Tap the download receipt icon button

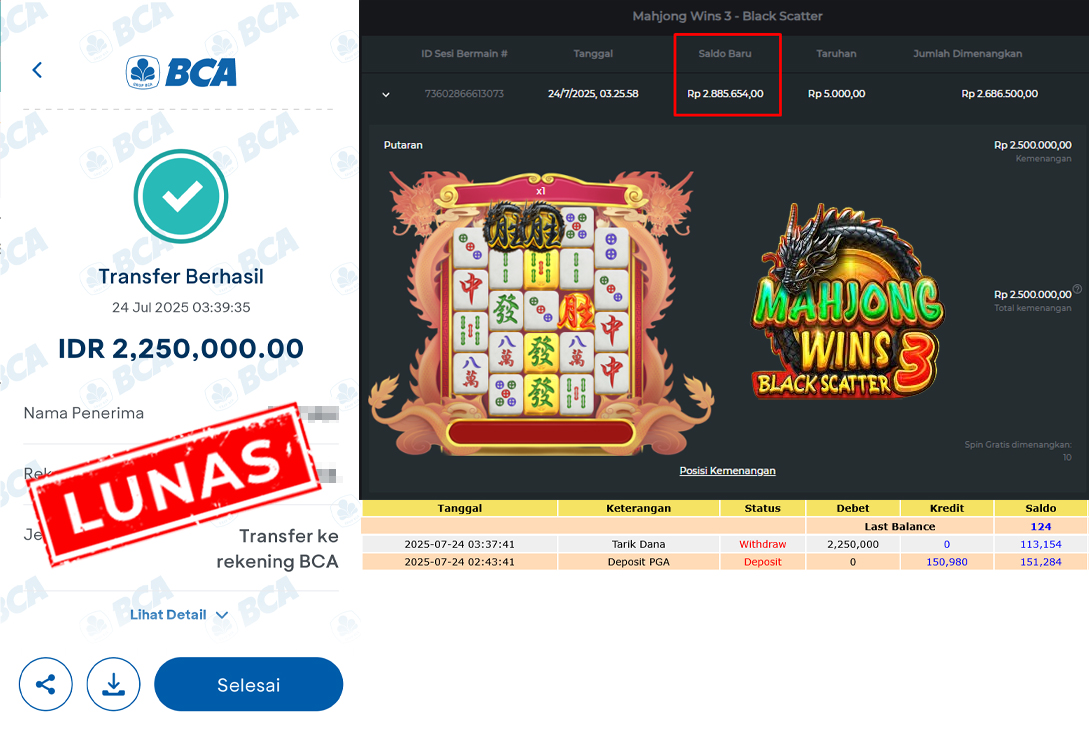[x=113, y=685]
